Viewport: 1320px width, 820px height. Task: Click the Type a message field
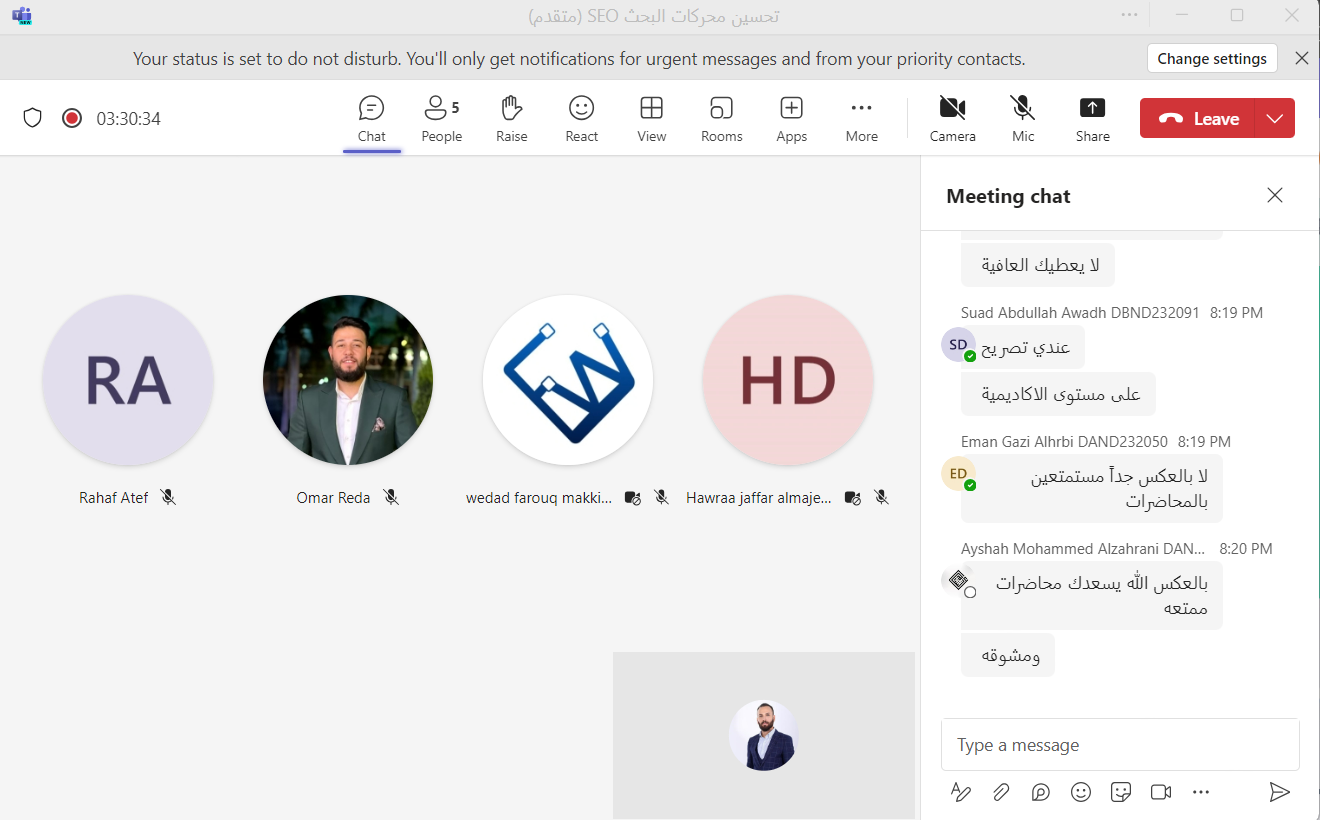click(x=1120, y=745)
